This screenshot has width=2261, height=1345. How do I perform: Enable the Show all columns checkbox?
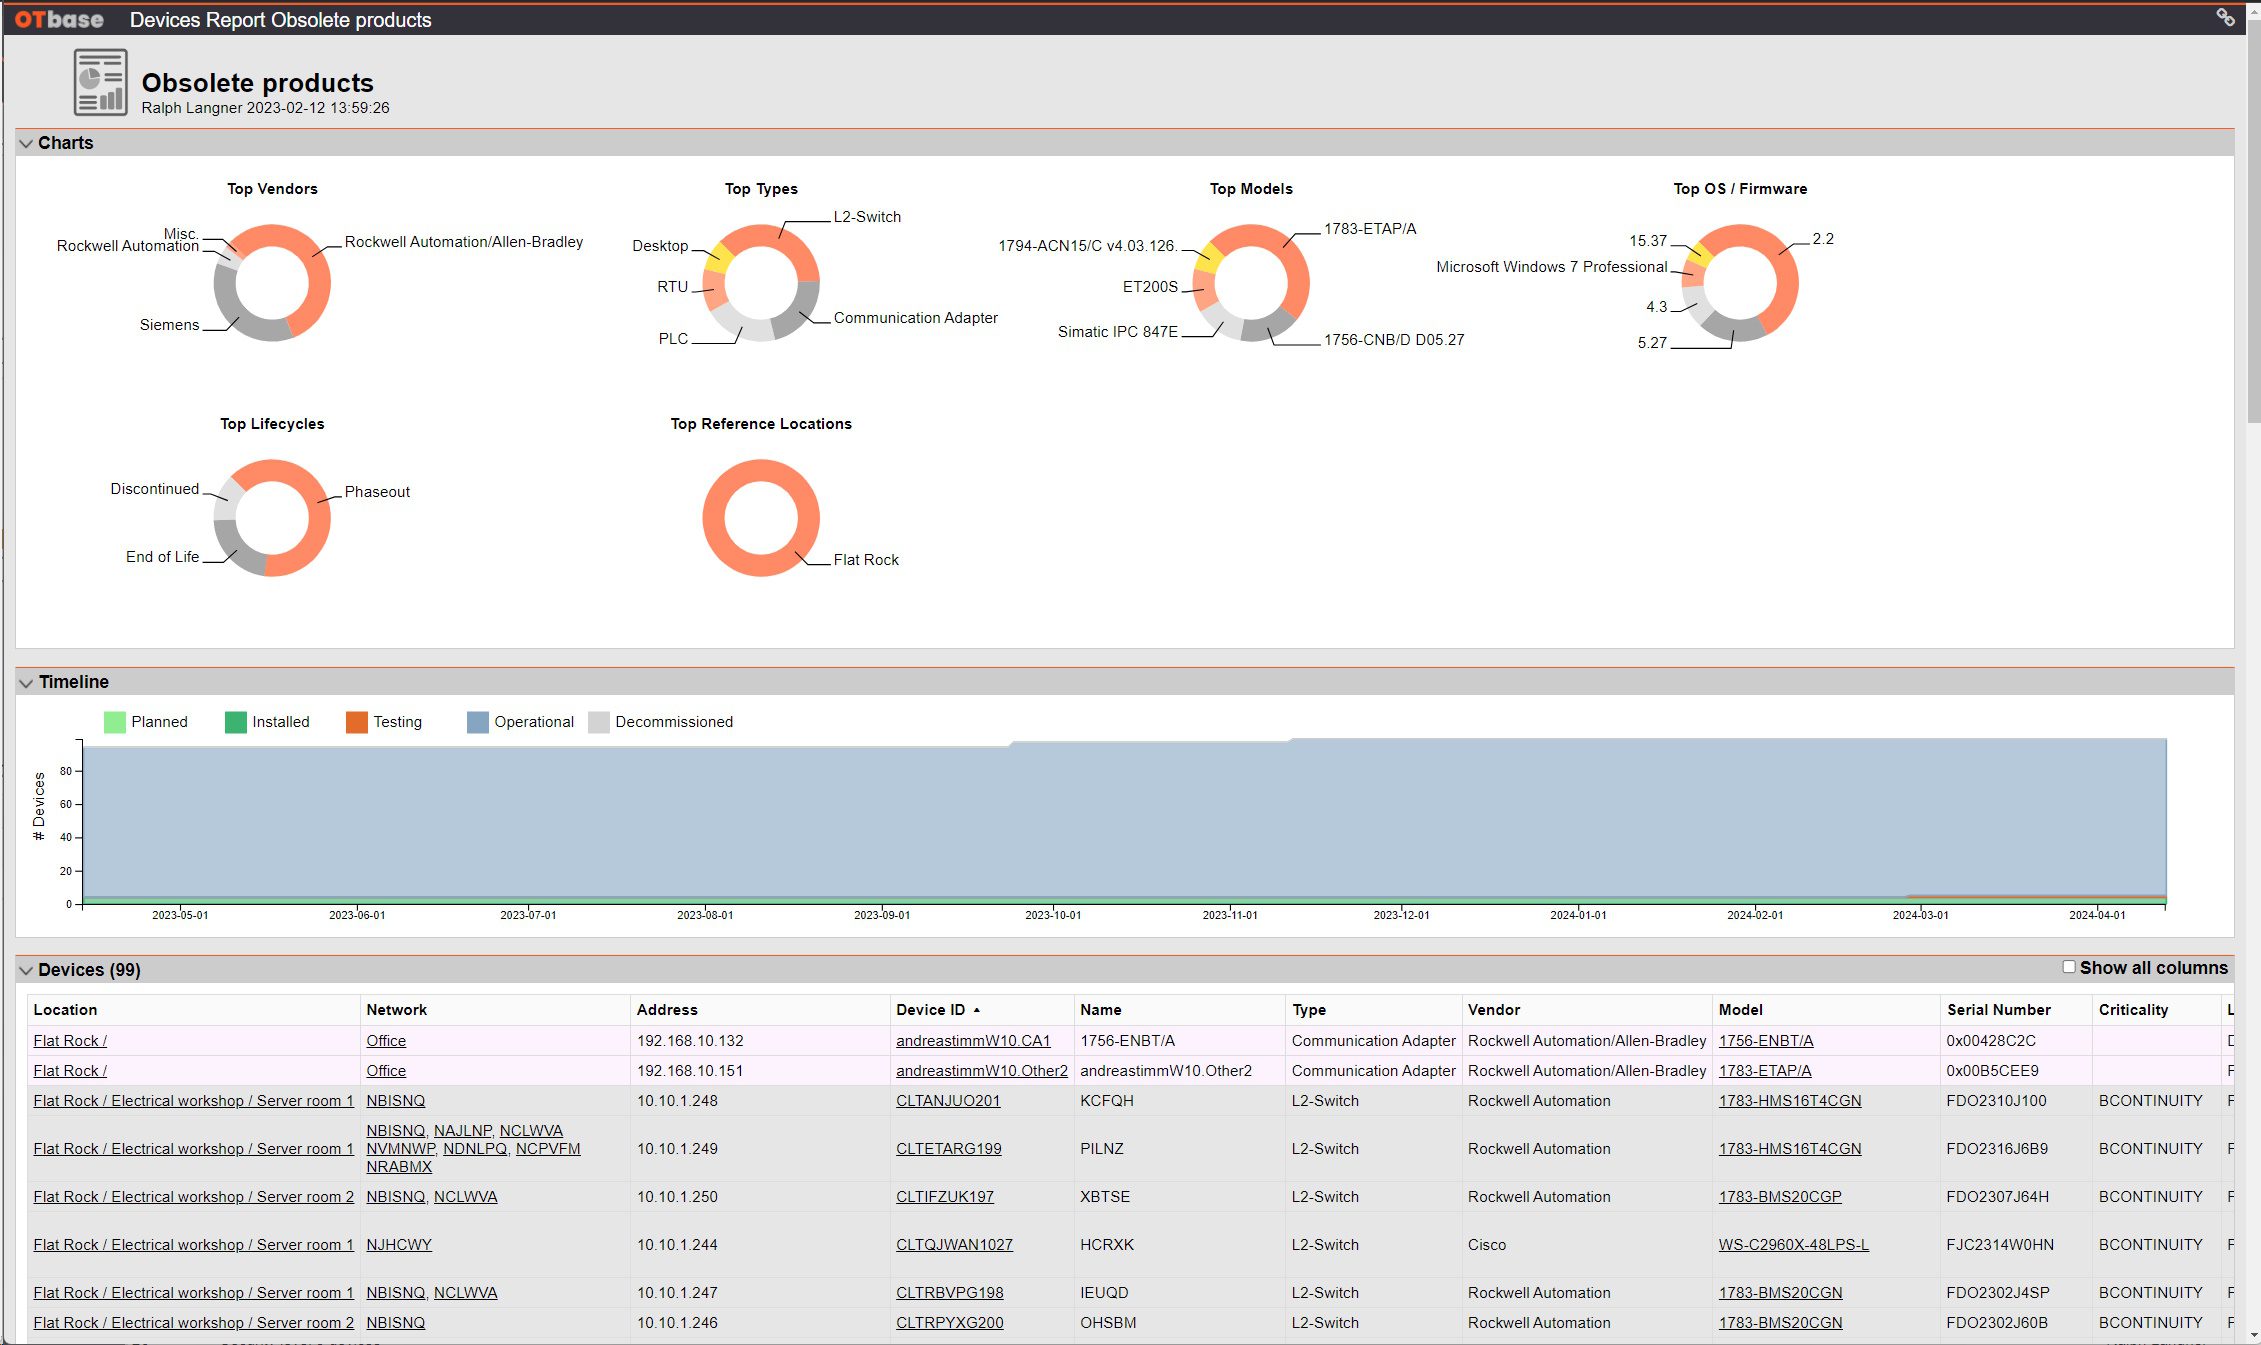click(2068, 967)
